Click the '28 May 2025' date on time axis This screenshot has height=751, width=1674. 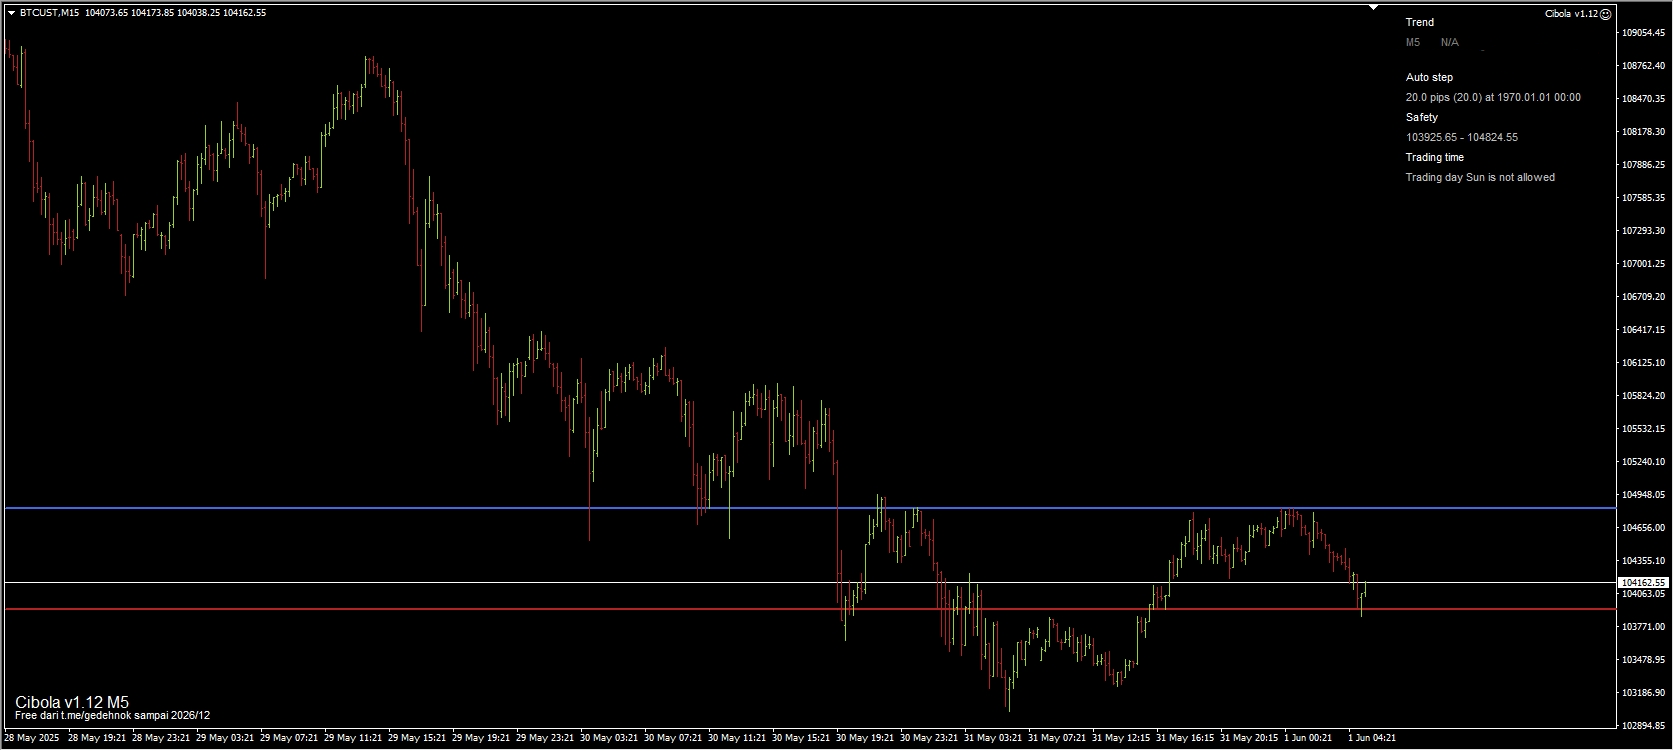[x=32, y=738]
